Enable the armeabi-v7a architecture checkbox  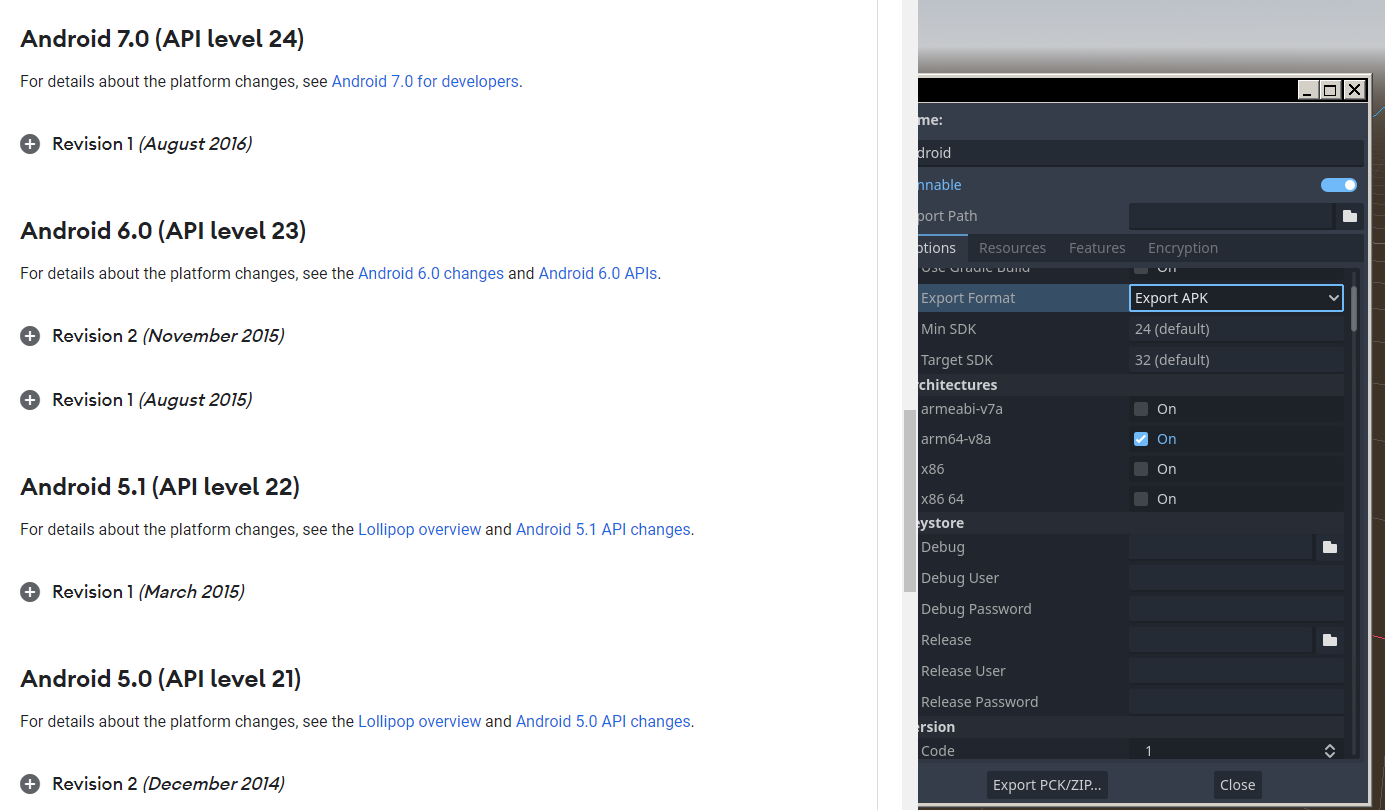(1141, 409)
